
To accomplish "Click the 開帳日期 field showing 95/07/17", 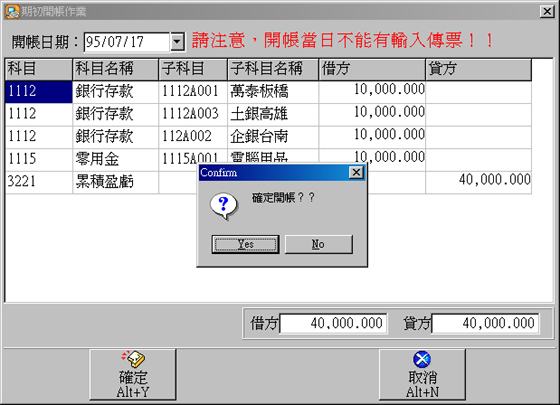I will pyautogui.click(x=127, y=42).
